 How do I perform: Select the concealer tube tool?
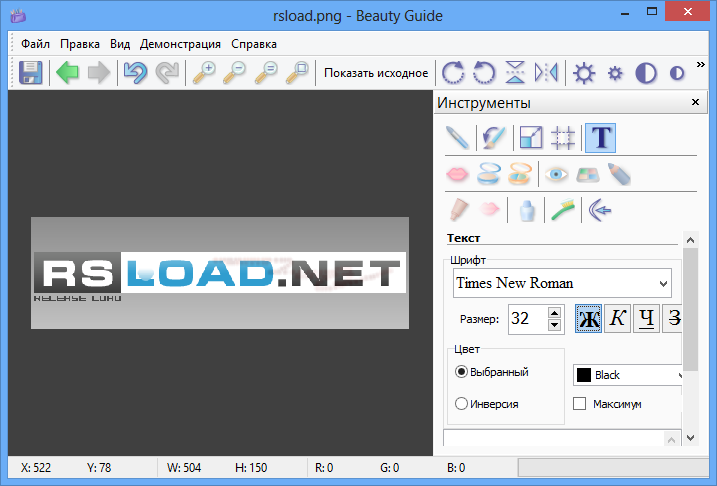[x=457, y=210]
